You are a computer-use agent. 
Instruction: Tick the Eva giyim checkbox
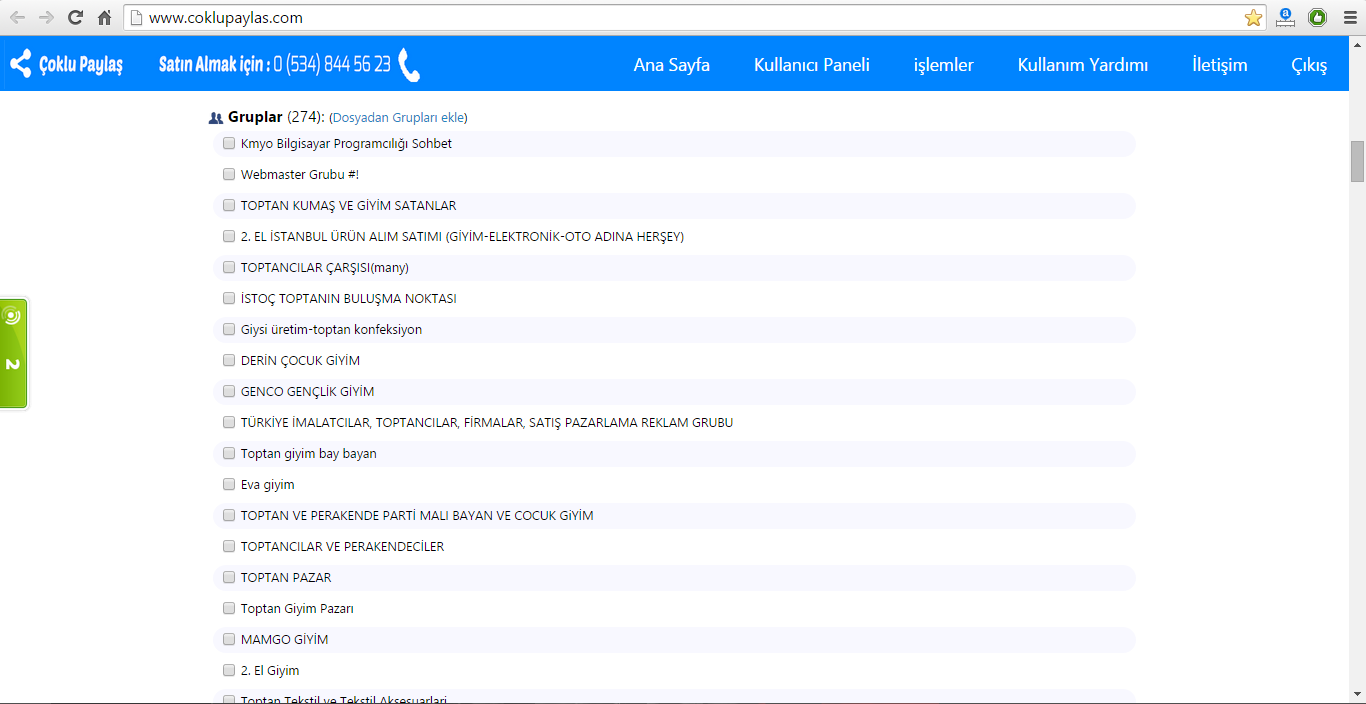tap(229, 484)
